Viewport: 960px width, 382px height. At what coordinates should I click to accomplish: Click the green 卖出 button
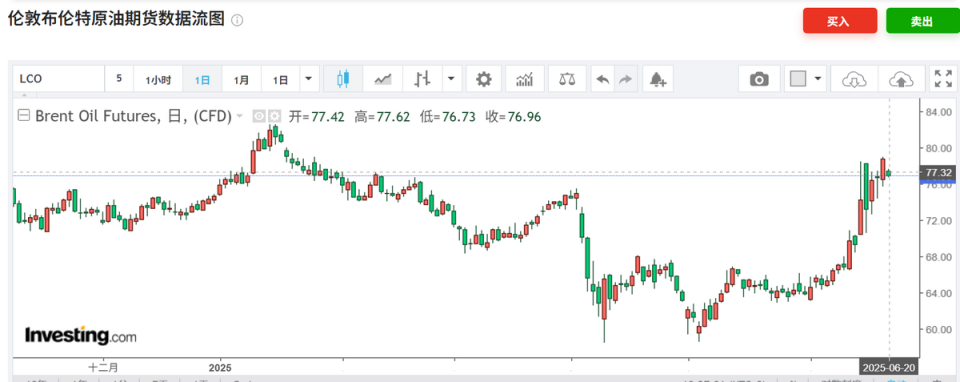click(x=921, y=21)
